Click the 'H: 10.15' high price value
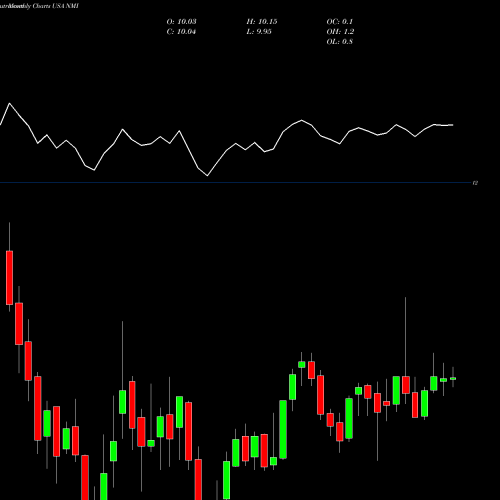The height and width of the screenshot is (500, 500). 262,22
